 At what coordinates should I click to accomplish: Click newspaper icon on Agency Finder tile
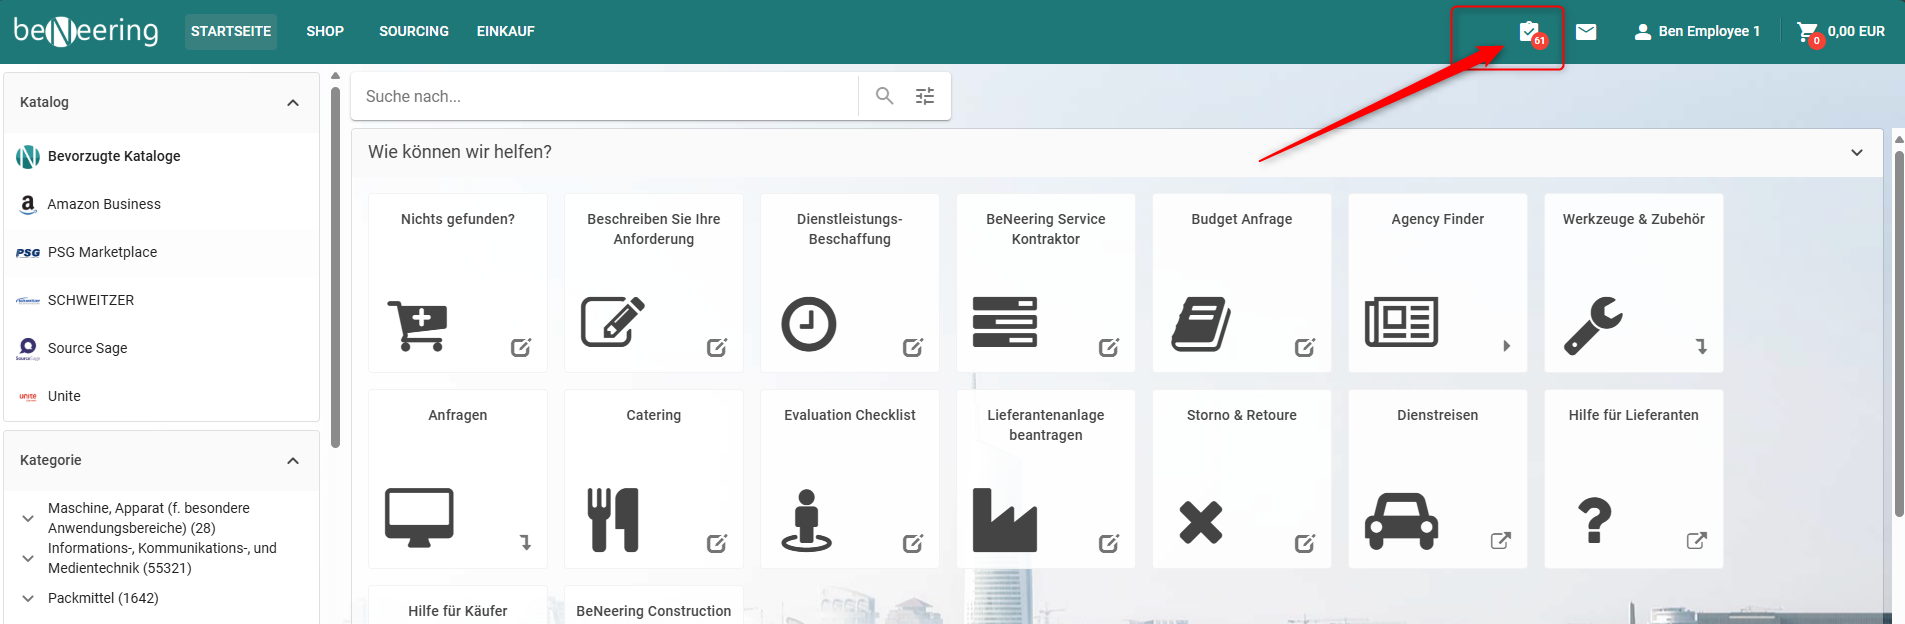[x=1401, y=322]
